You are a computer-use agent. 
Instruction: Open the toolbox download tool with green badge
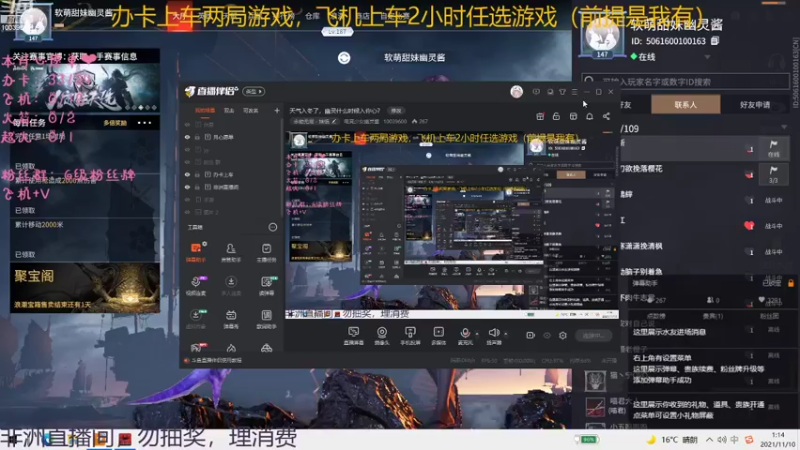195,318
